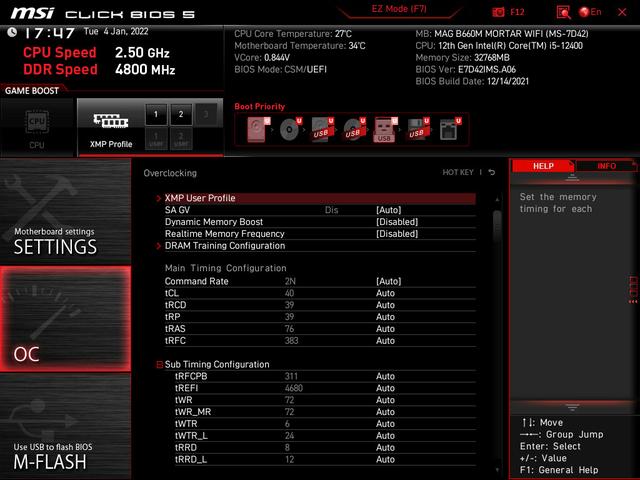
Task: Click the Boot Priority label
Action: pos(260,107)
